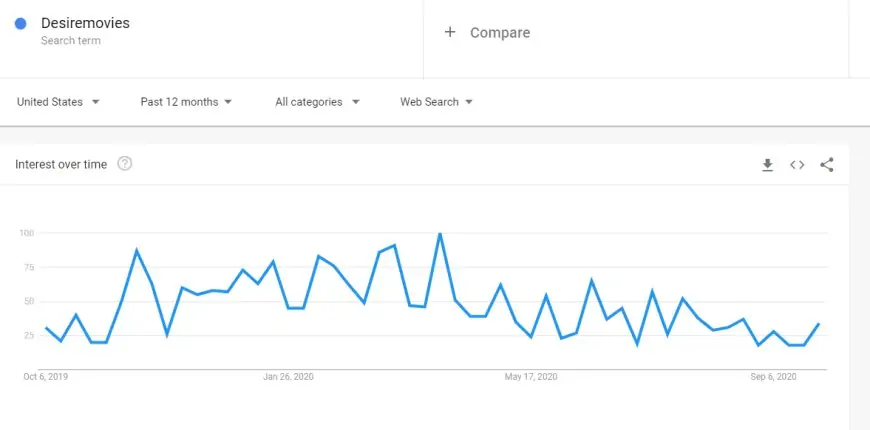870x430 pixels.
Task: Open the All categories dropdown
Action: coord(317,102)
